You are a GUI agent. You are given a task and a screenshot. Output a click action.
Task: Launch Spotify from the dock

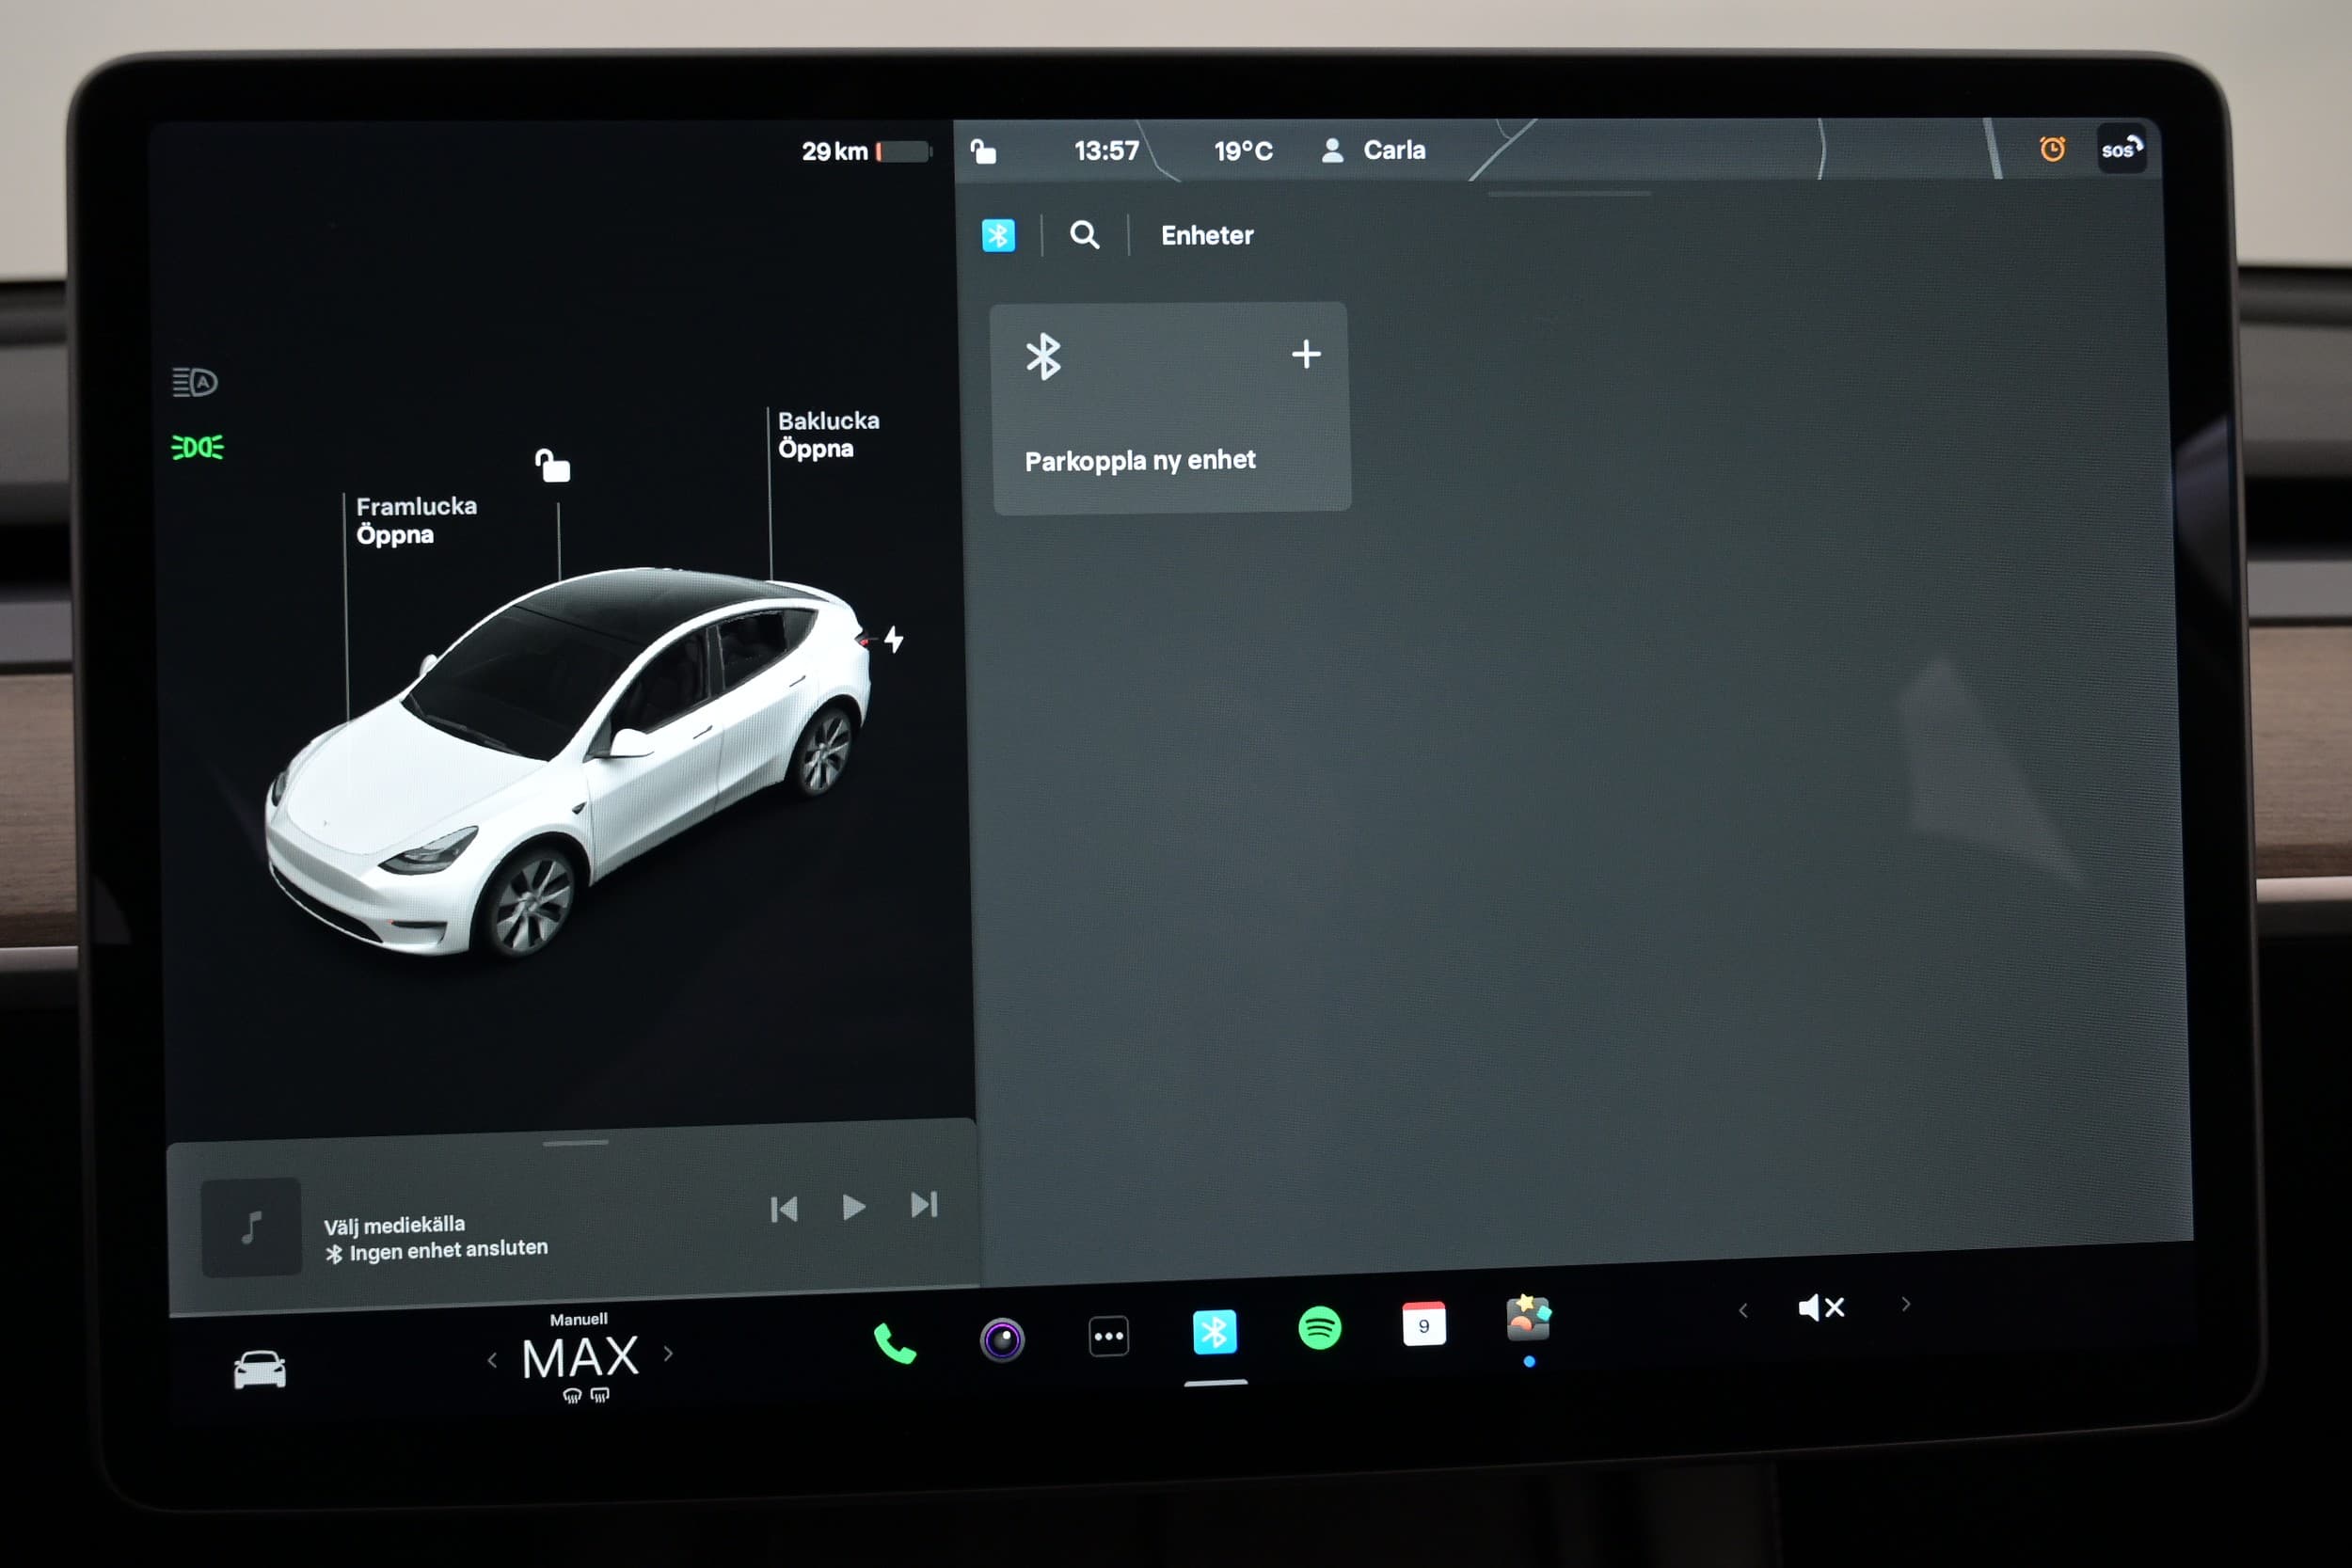(1320, 1328)
